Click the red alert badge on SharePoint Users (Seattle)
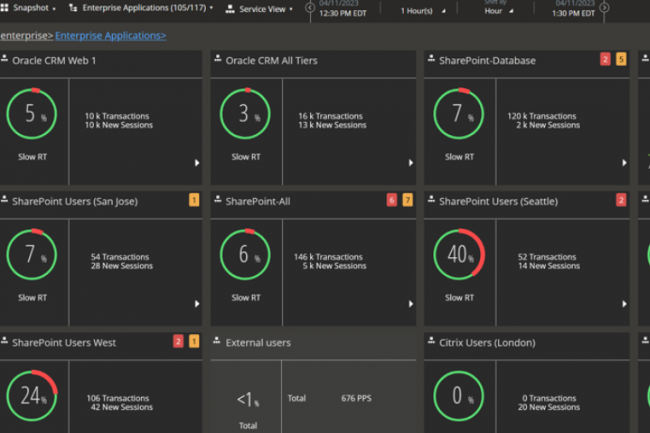The width and height of the screenshot is (650, 433). 621,200
